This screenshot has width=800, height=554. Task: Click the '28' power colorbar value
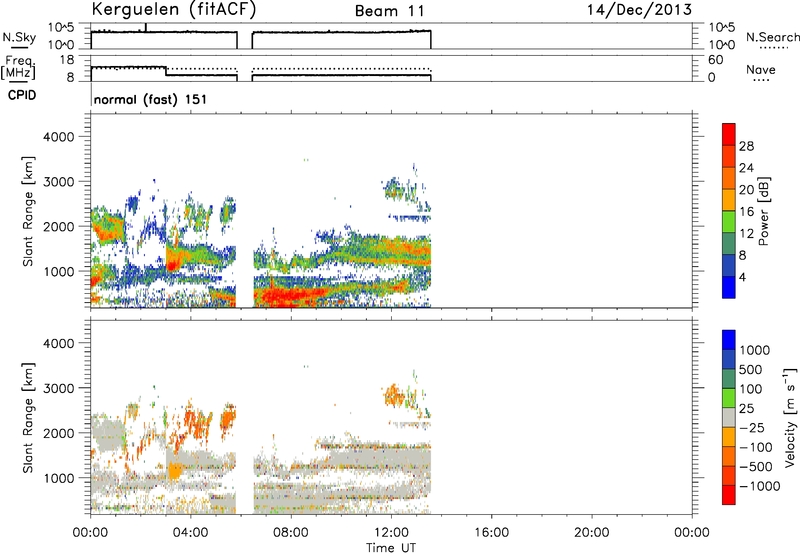coord(746,146)
